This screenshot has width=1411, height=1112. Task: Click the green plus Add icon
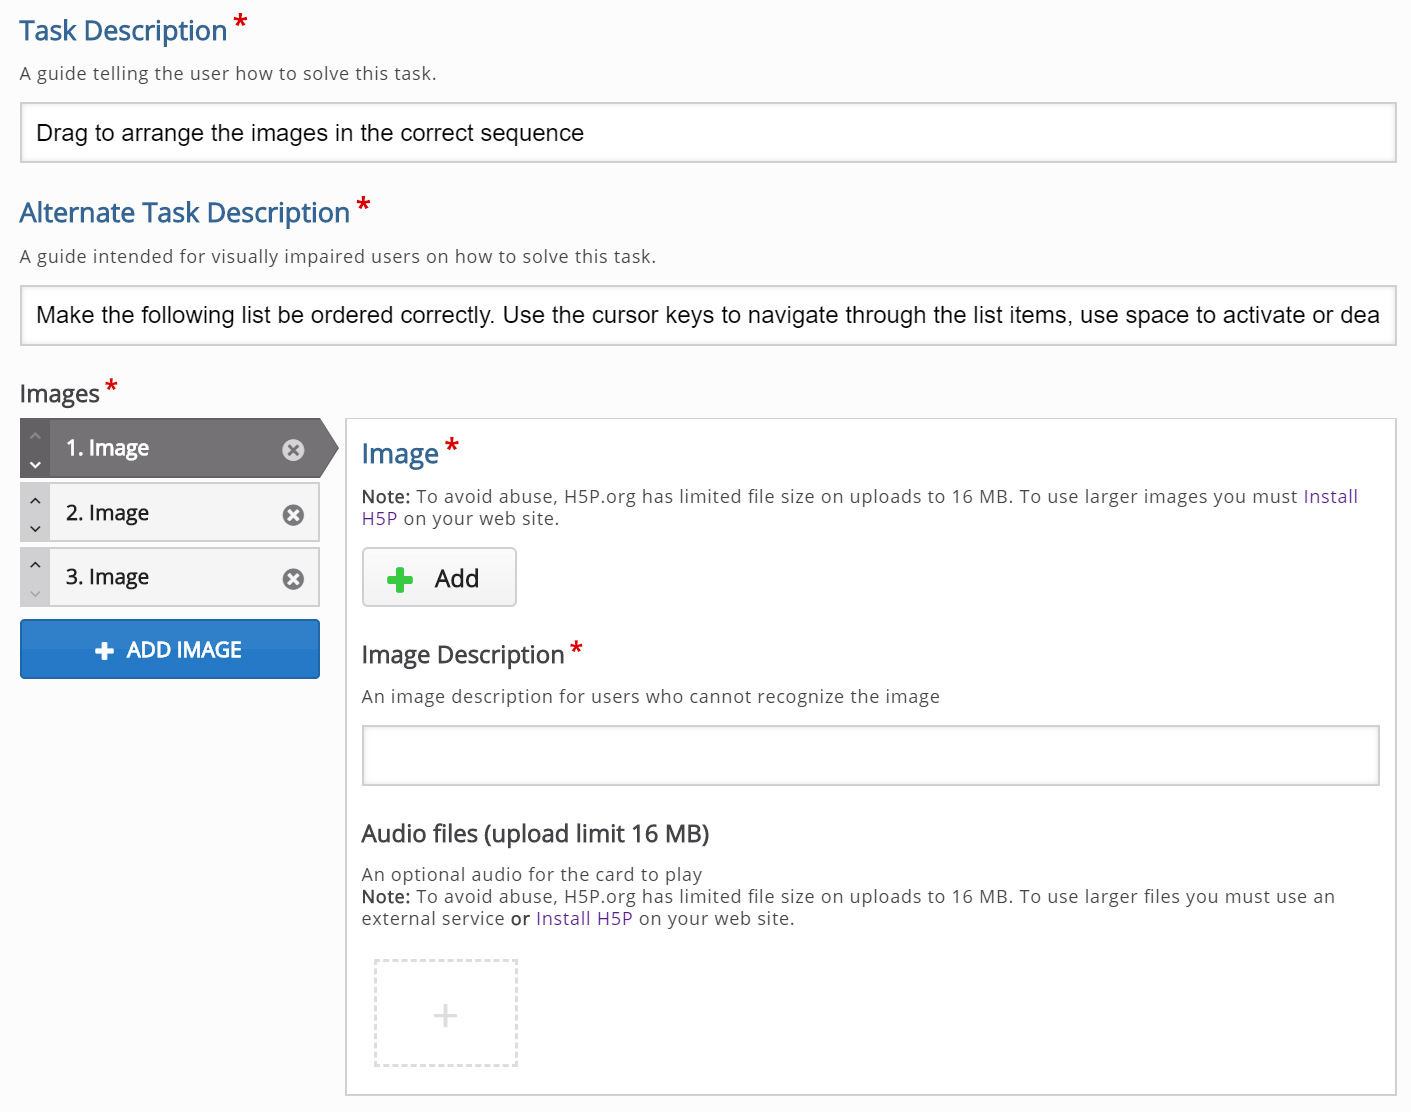click(400, 579)
